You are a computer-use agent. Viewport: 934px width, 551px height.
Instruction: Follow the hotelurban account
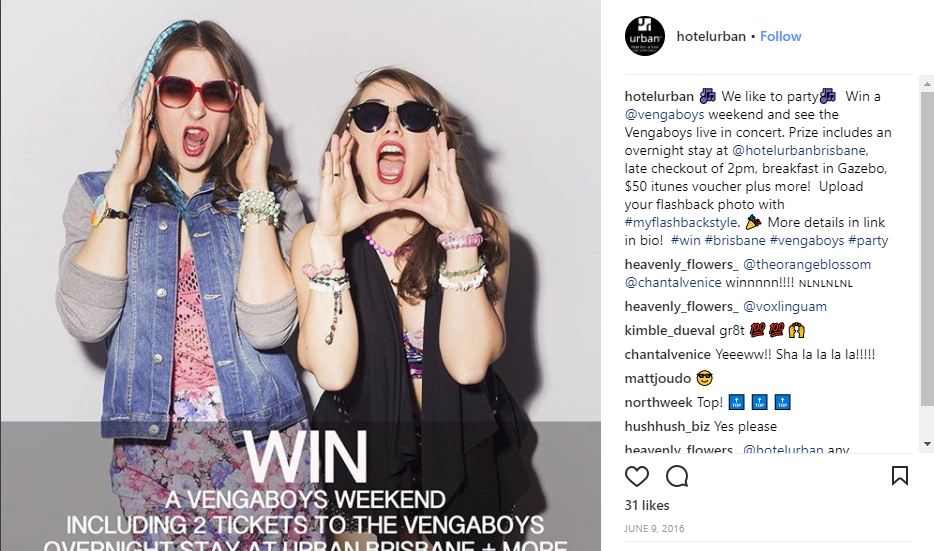(x=780, y=36)
